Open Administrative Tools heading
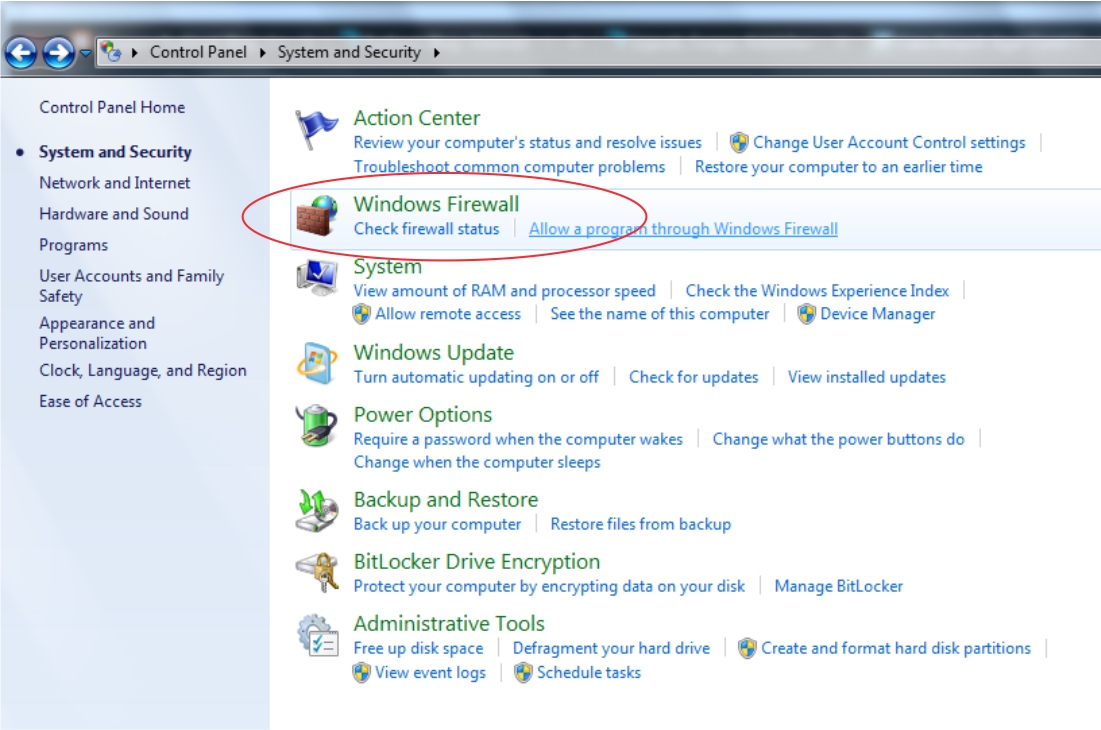The width and height of the screenshot is (1101, 730). (x=449, y=623)
